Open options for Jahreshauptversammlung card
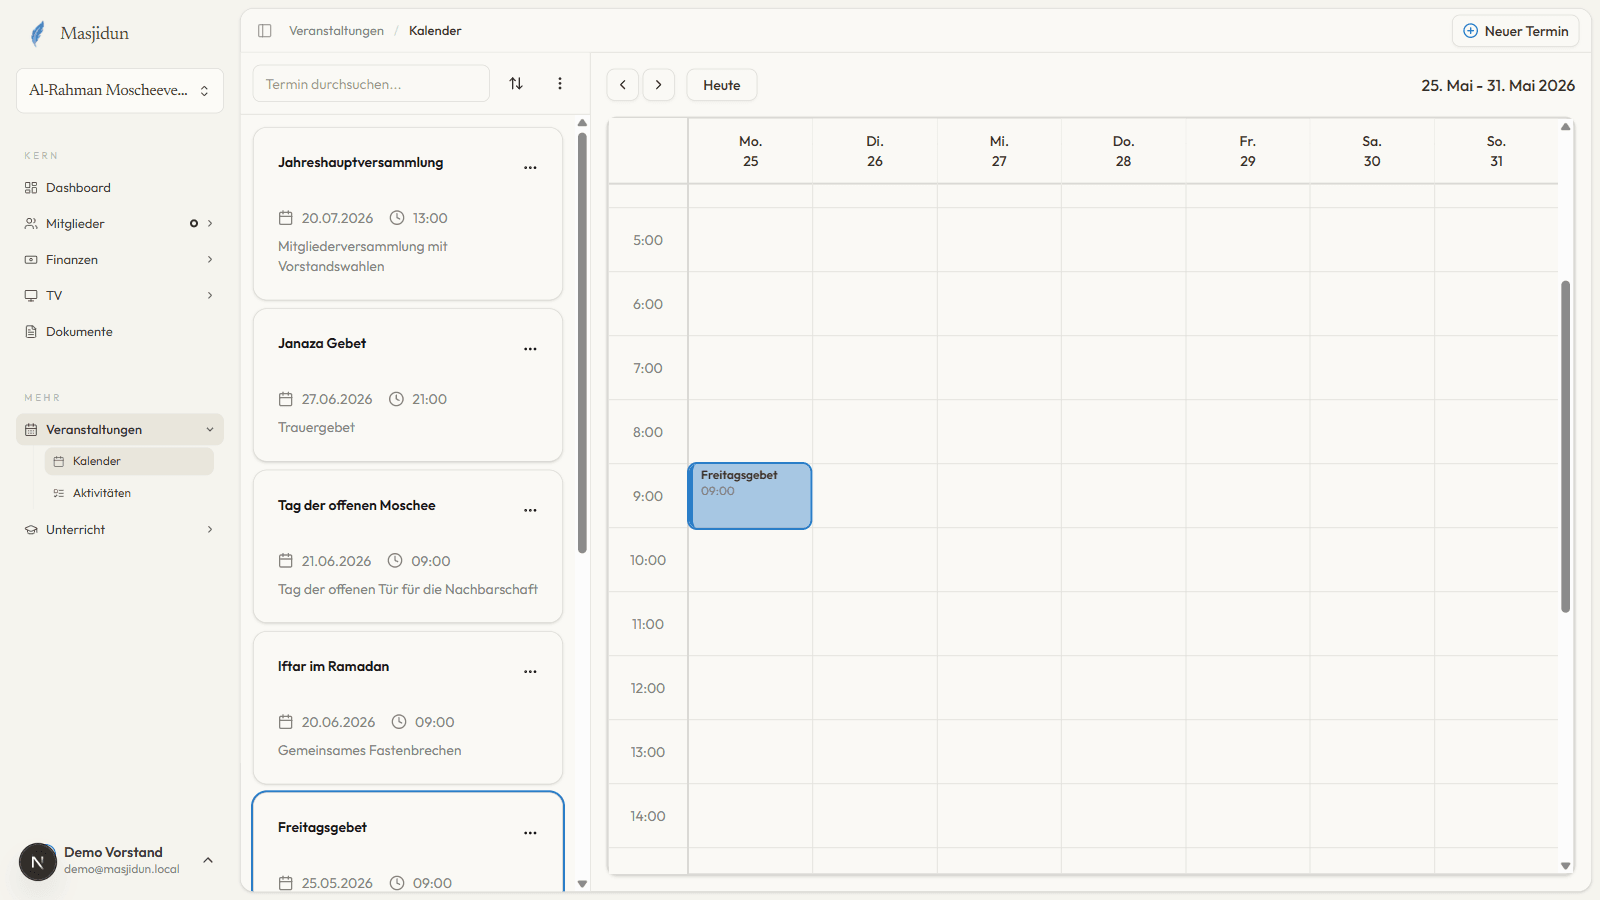1600x900 pixels. pyautogui.click(x=530, y=168)
